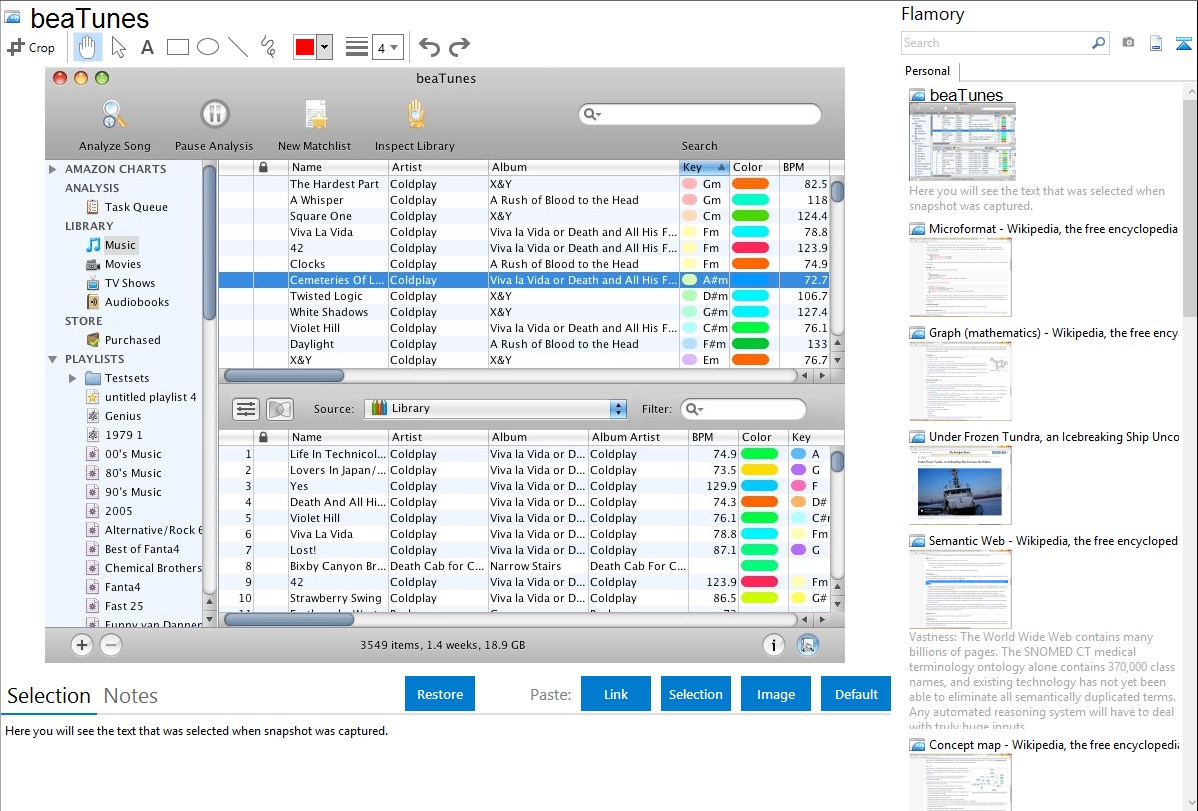This screenshot has height=811, width=1198.
Task: Click the camera snapshot icon
Action: (1128, 43)
